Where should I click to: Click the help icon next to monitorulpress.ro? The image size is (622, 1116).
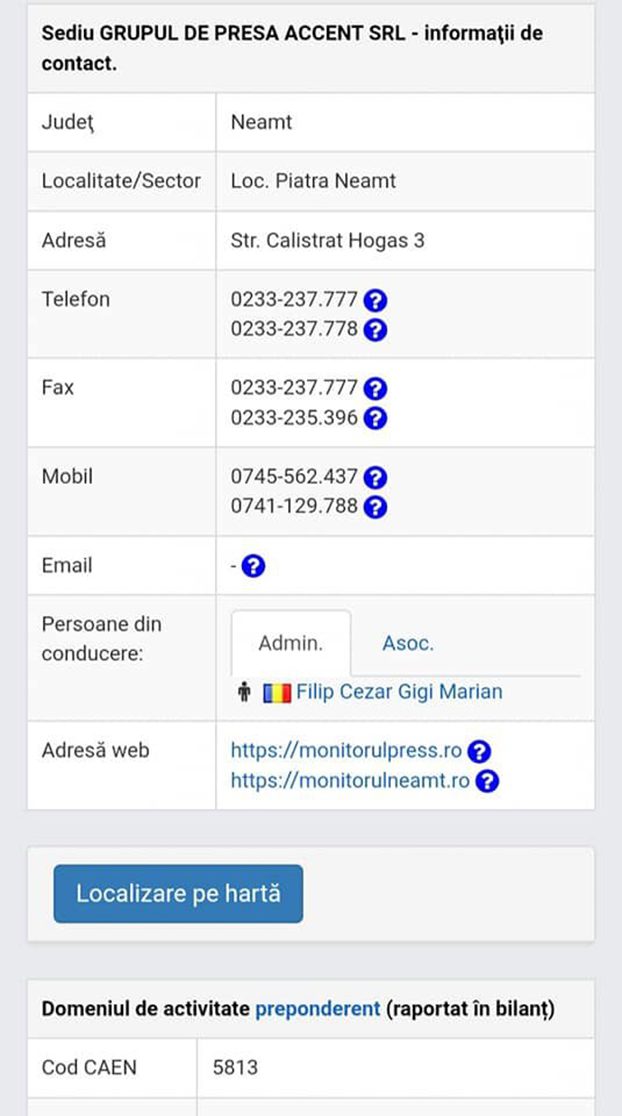479,751
